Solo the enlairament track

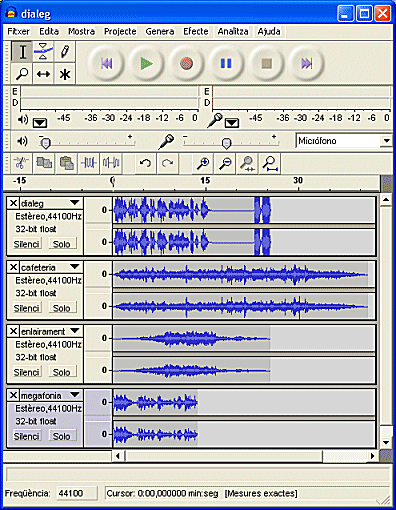click(x=62, y=372)
